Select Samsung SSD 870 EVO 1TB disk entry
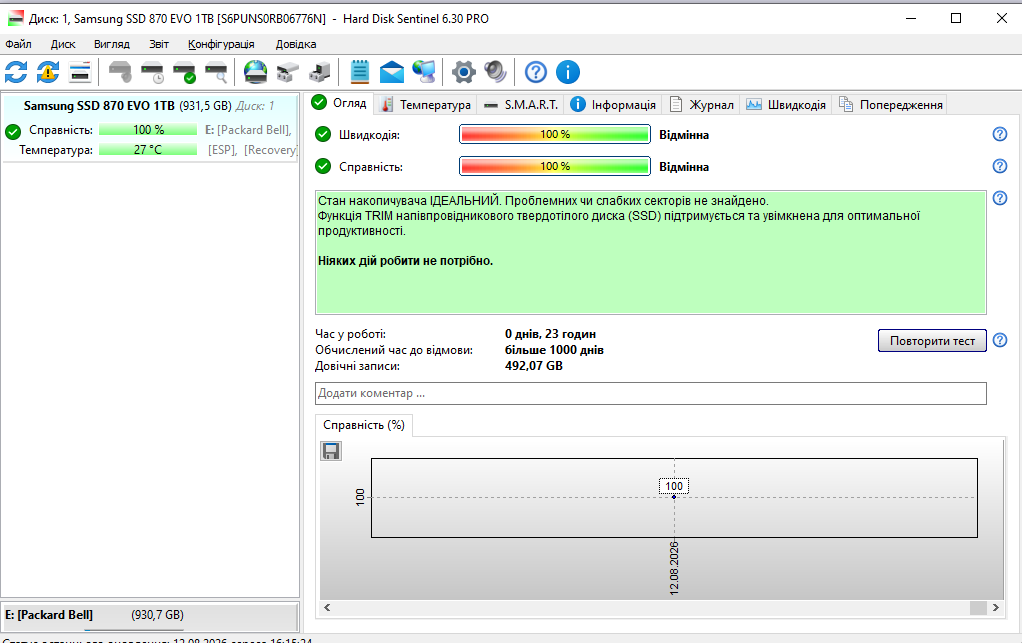This screenshot has height=643, width=1022. click(150, 127)
